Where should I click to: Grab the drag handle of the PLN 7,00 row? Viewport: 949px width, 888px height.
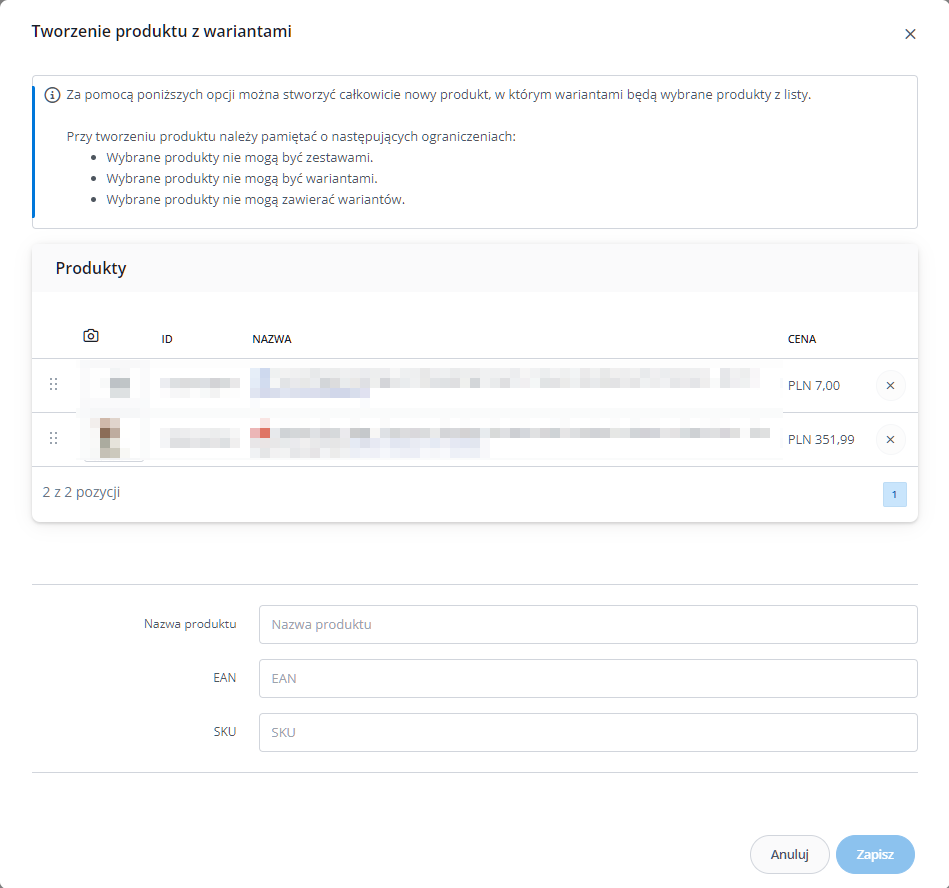coord(53,384)
